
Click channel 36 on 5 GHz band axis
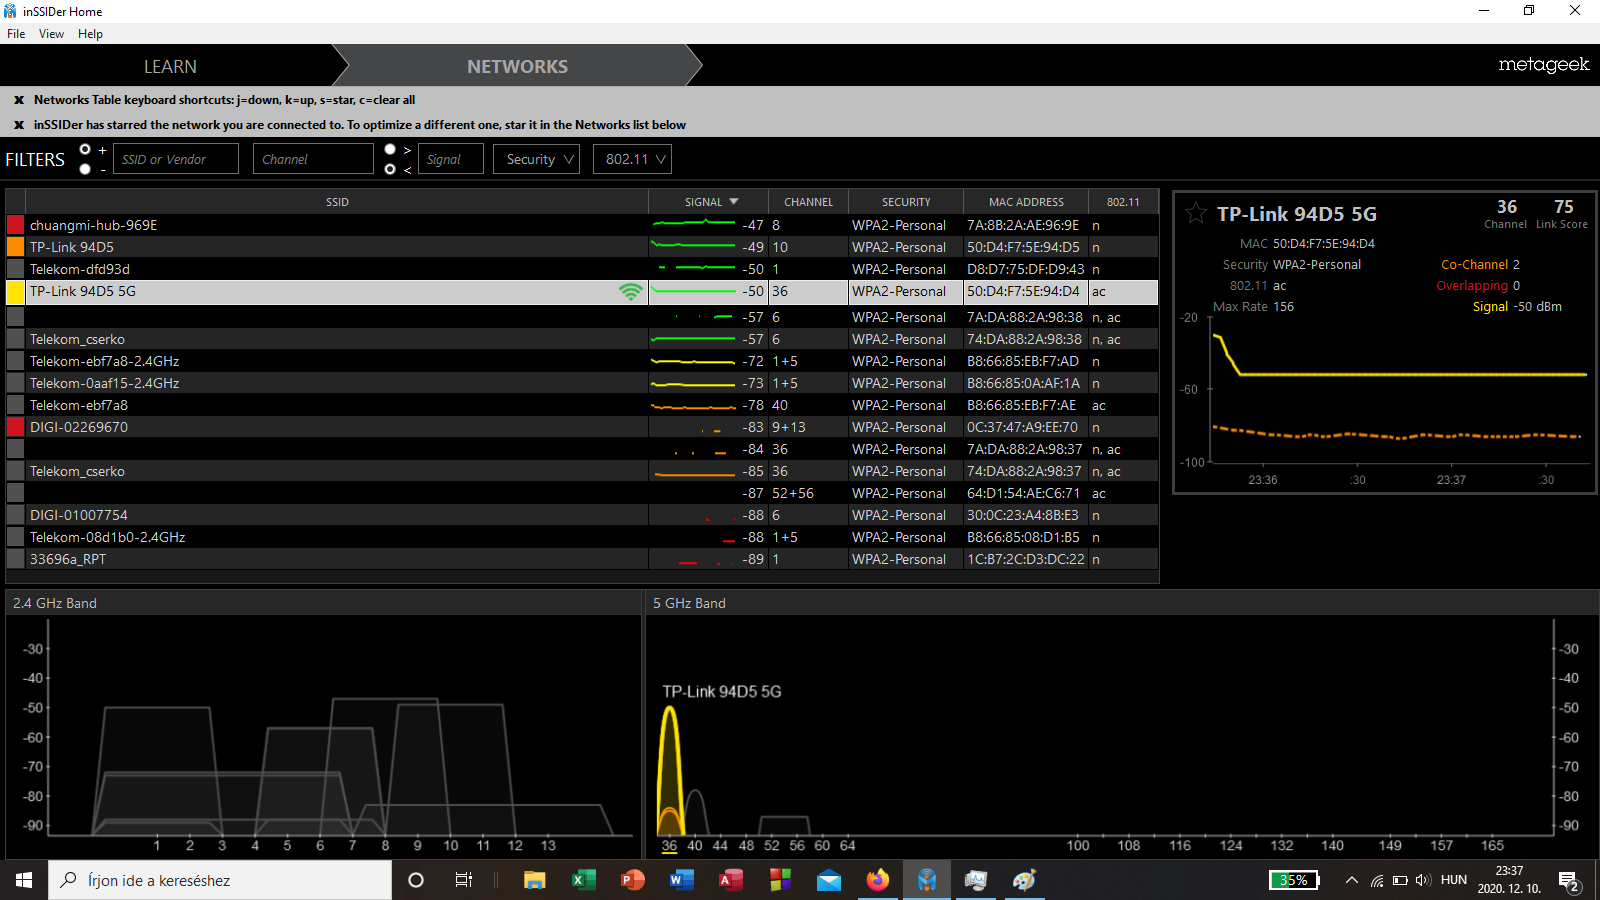pyautogui.click(x=669, y=845)
